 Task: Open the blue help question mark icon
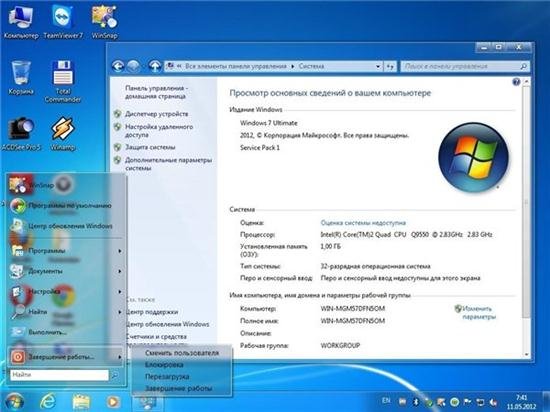pyautogui.click(x=516, y=82)
